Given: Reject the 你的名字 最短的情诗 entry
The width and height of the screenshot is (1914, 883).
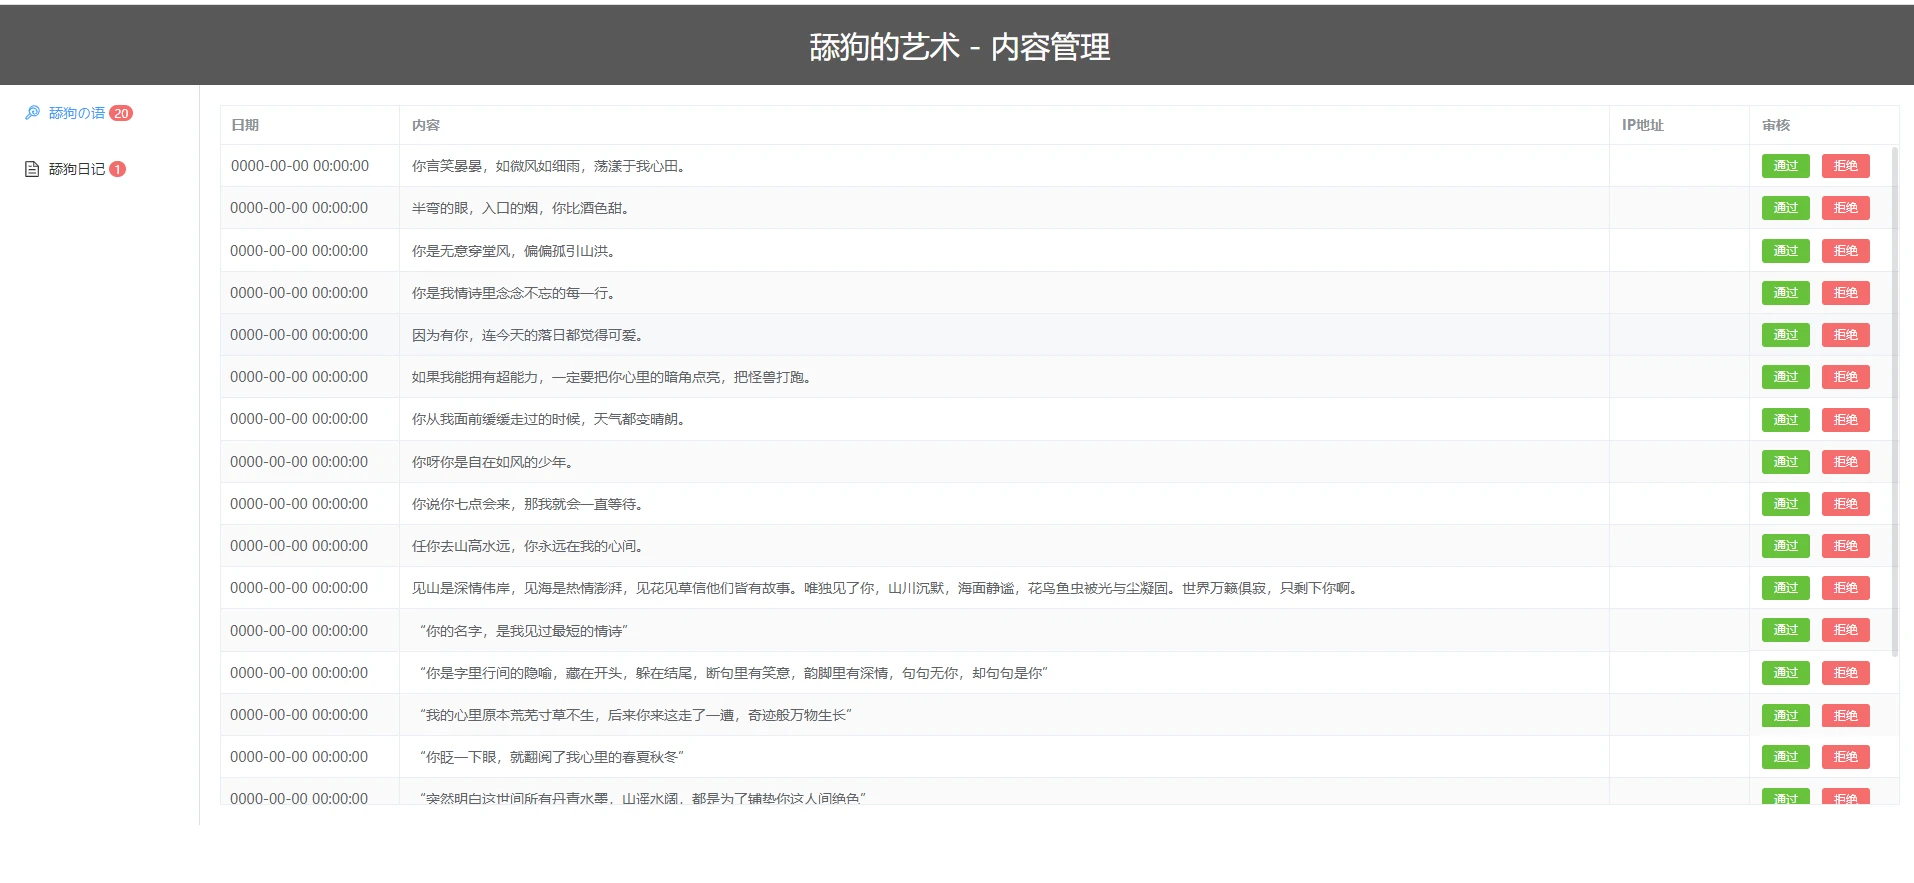Looking at the screenshot, I should click(x=1845, y=630).
